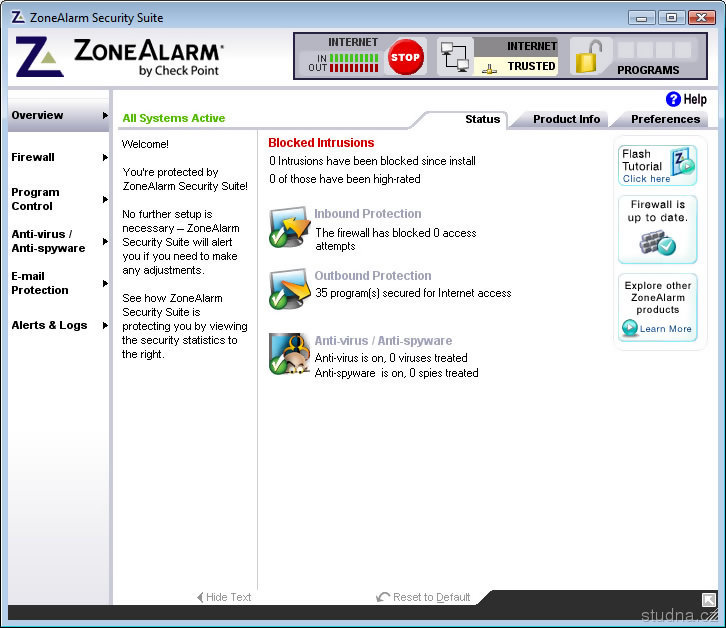Click the Flash Tutorial Z icon
The image size is (726, 628).
tap(683, 161)
